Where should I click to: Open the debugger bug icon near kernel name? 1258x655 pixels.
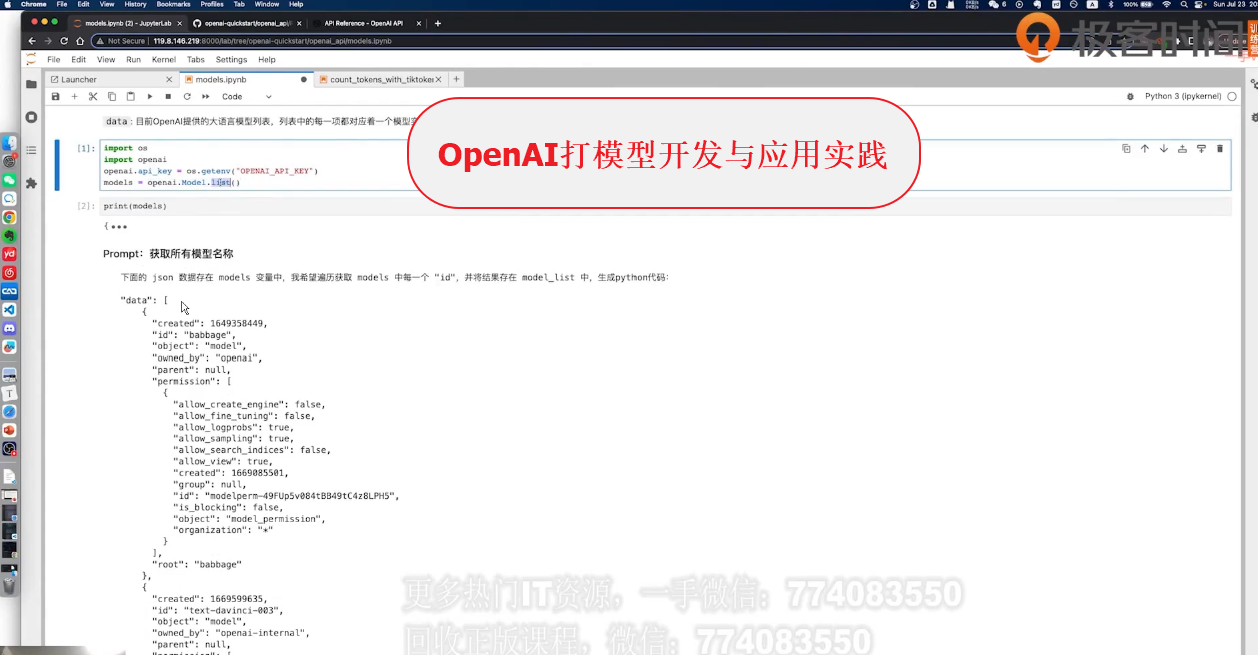coord(1130,97)
